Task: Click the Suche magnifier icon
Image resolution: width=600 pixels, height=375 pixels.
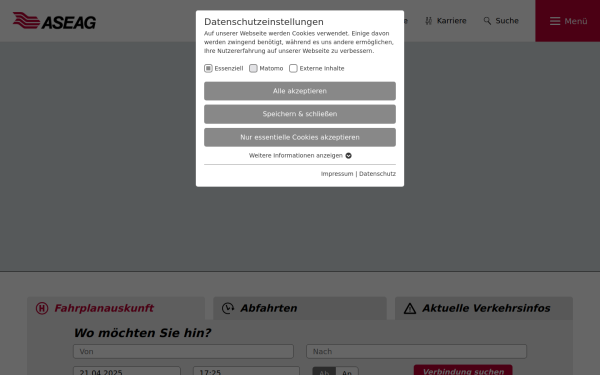Action: pyautogui.click(x=487, y=21)
